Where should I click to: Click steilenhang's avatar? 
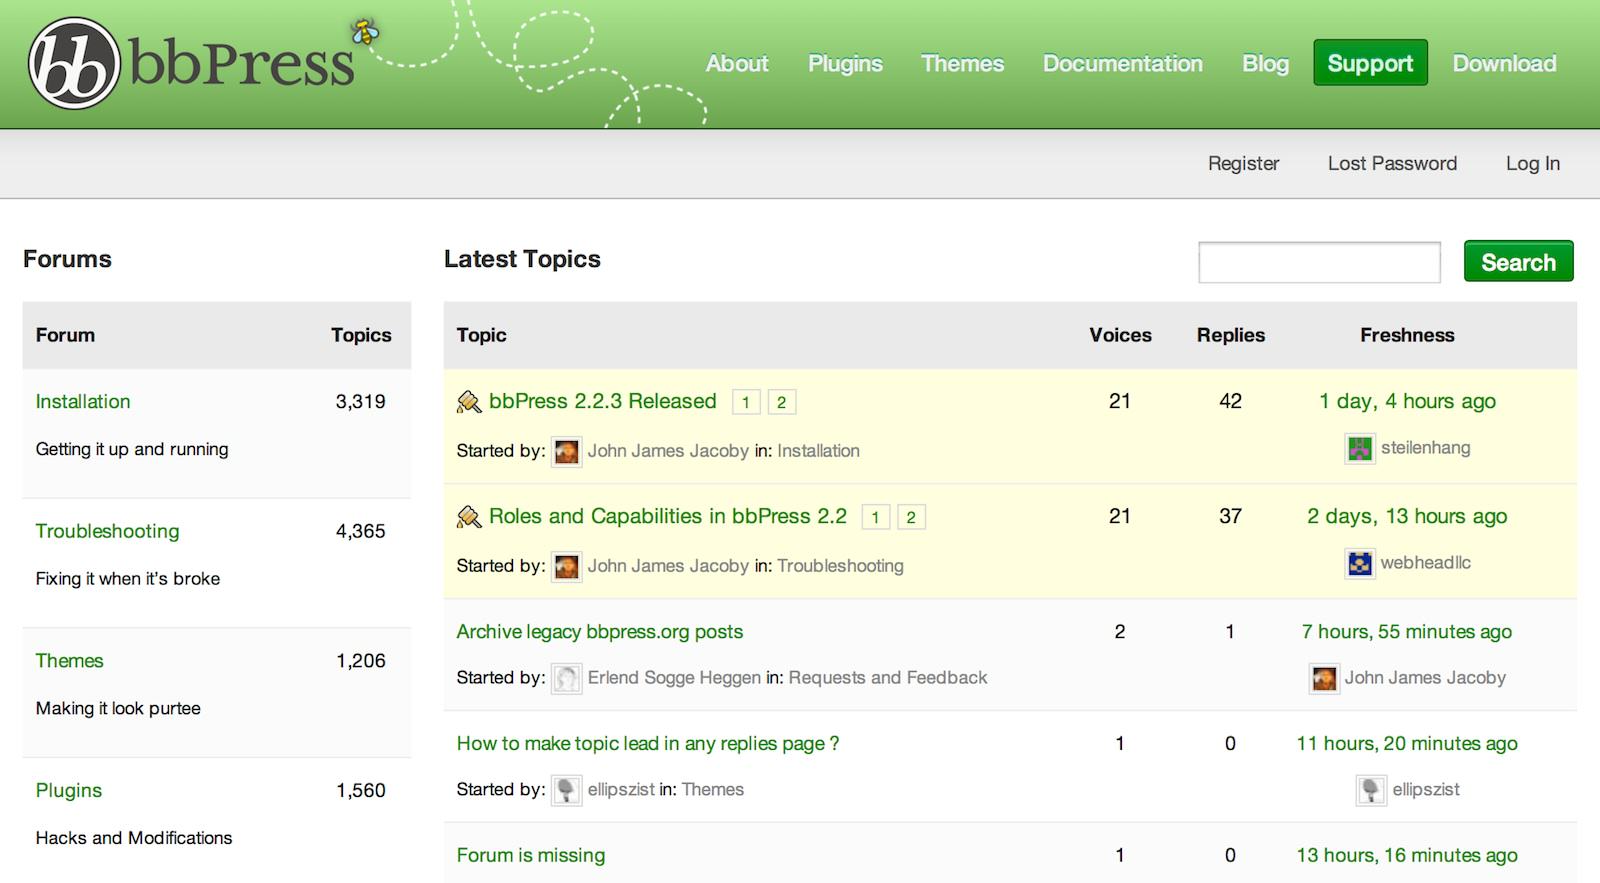pyautogui.click(x=1360, y=448)
